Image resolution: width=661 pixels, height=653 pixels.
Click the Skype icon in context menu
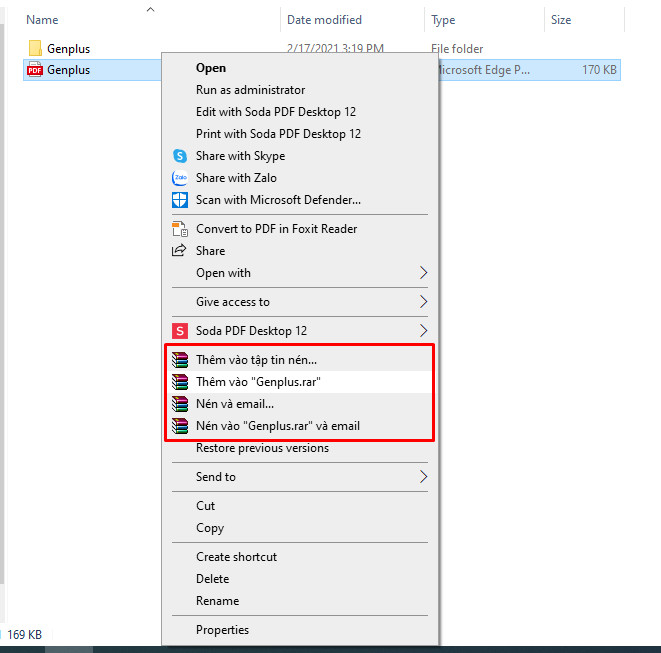(x=180, y=156)
